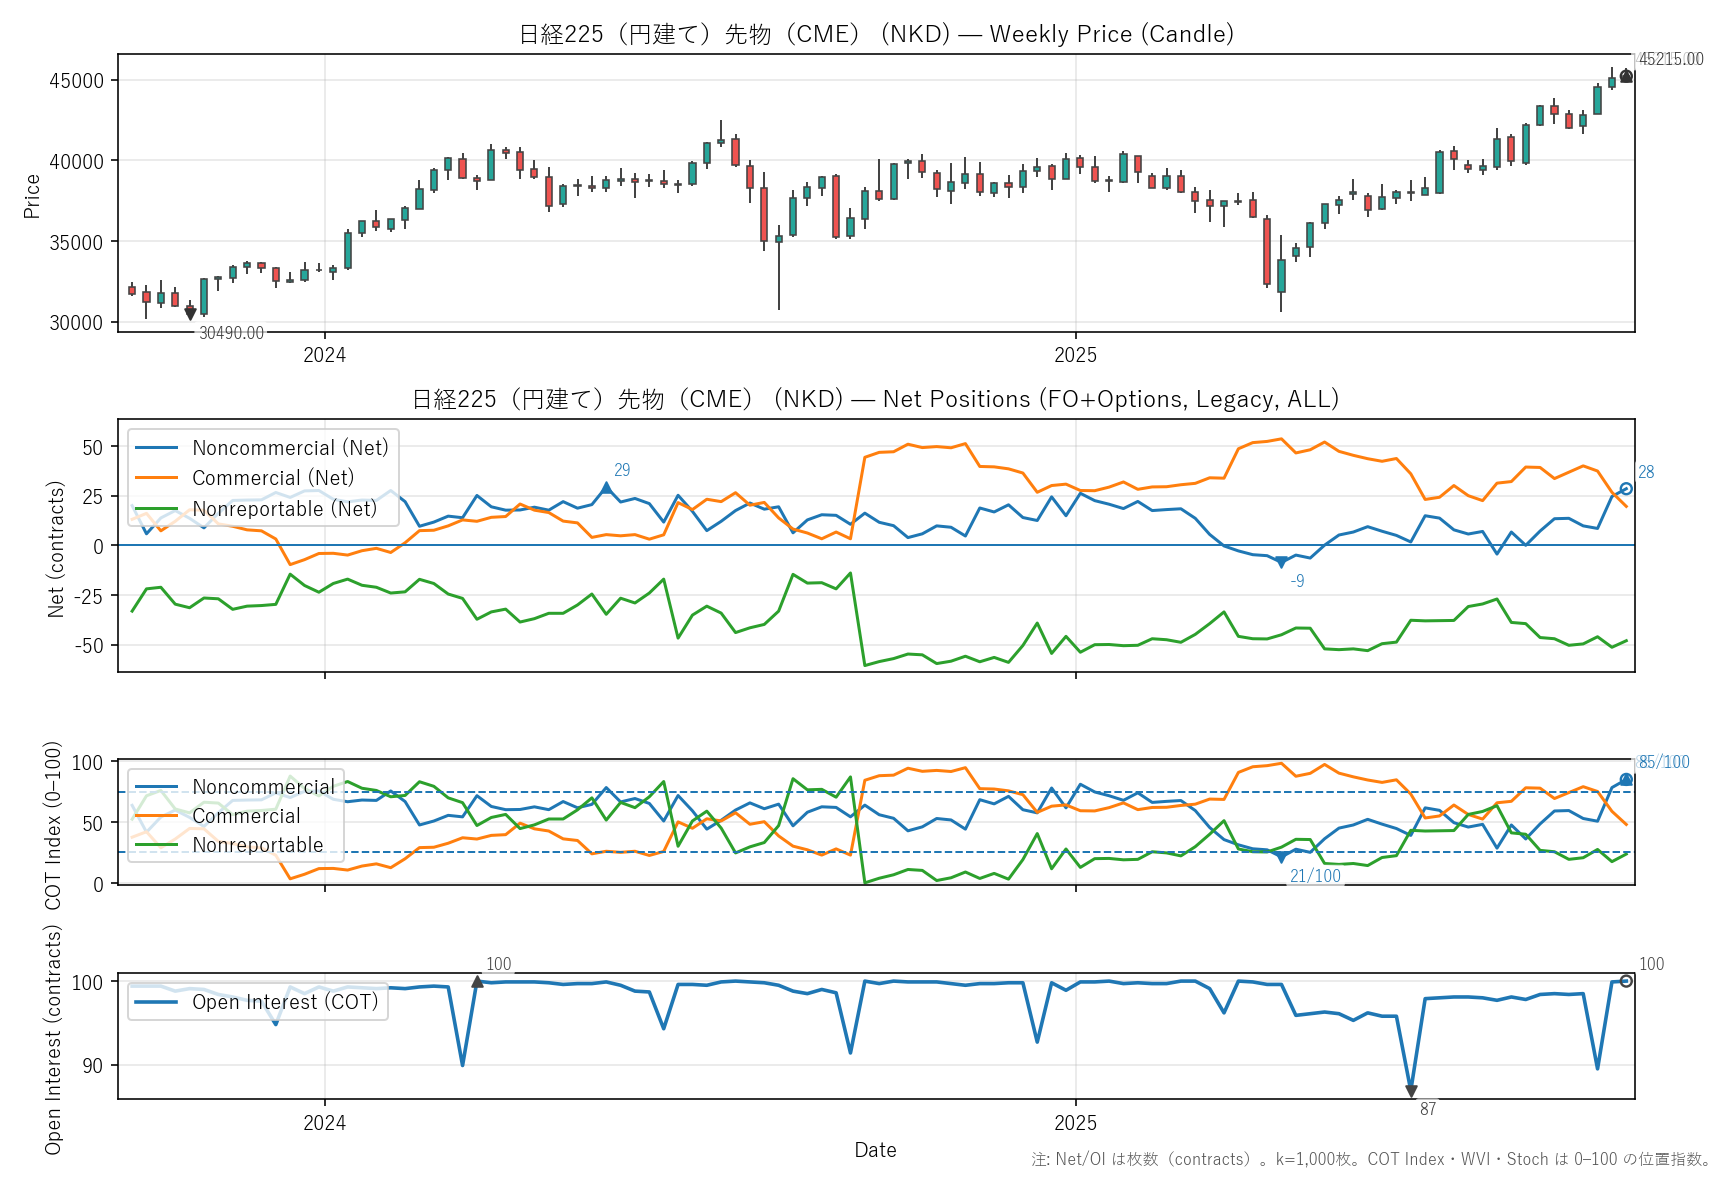Image resolution: width=1728 pixels, height=1180 pixels.
Task: Click the 2025 tick label under price chart
Action: [1075, 355]
